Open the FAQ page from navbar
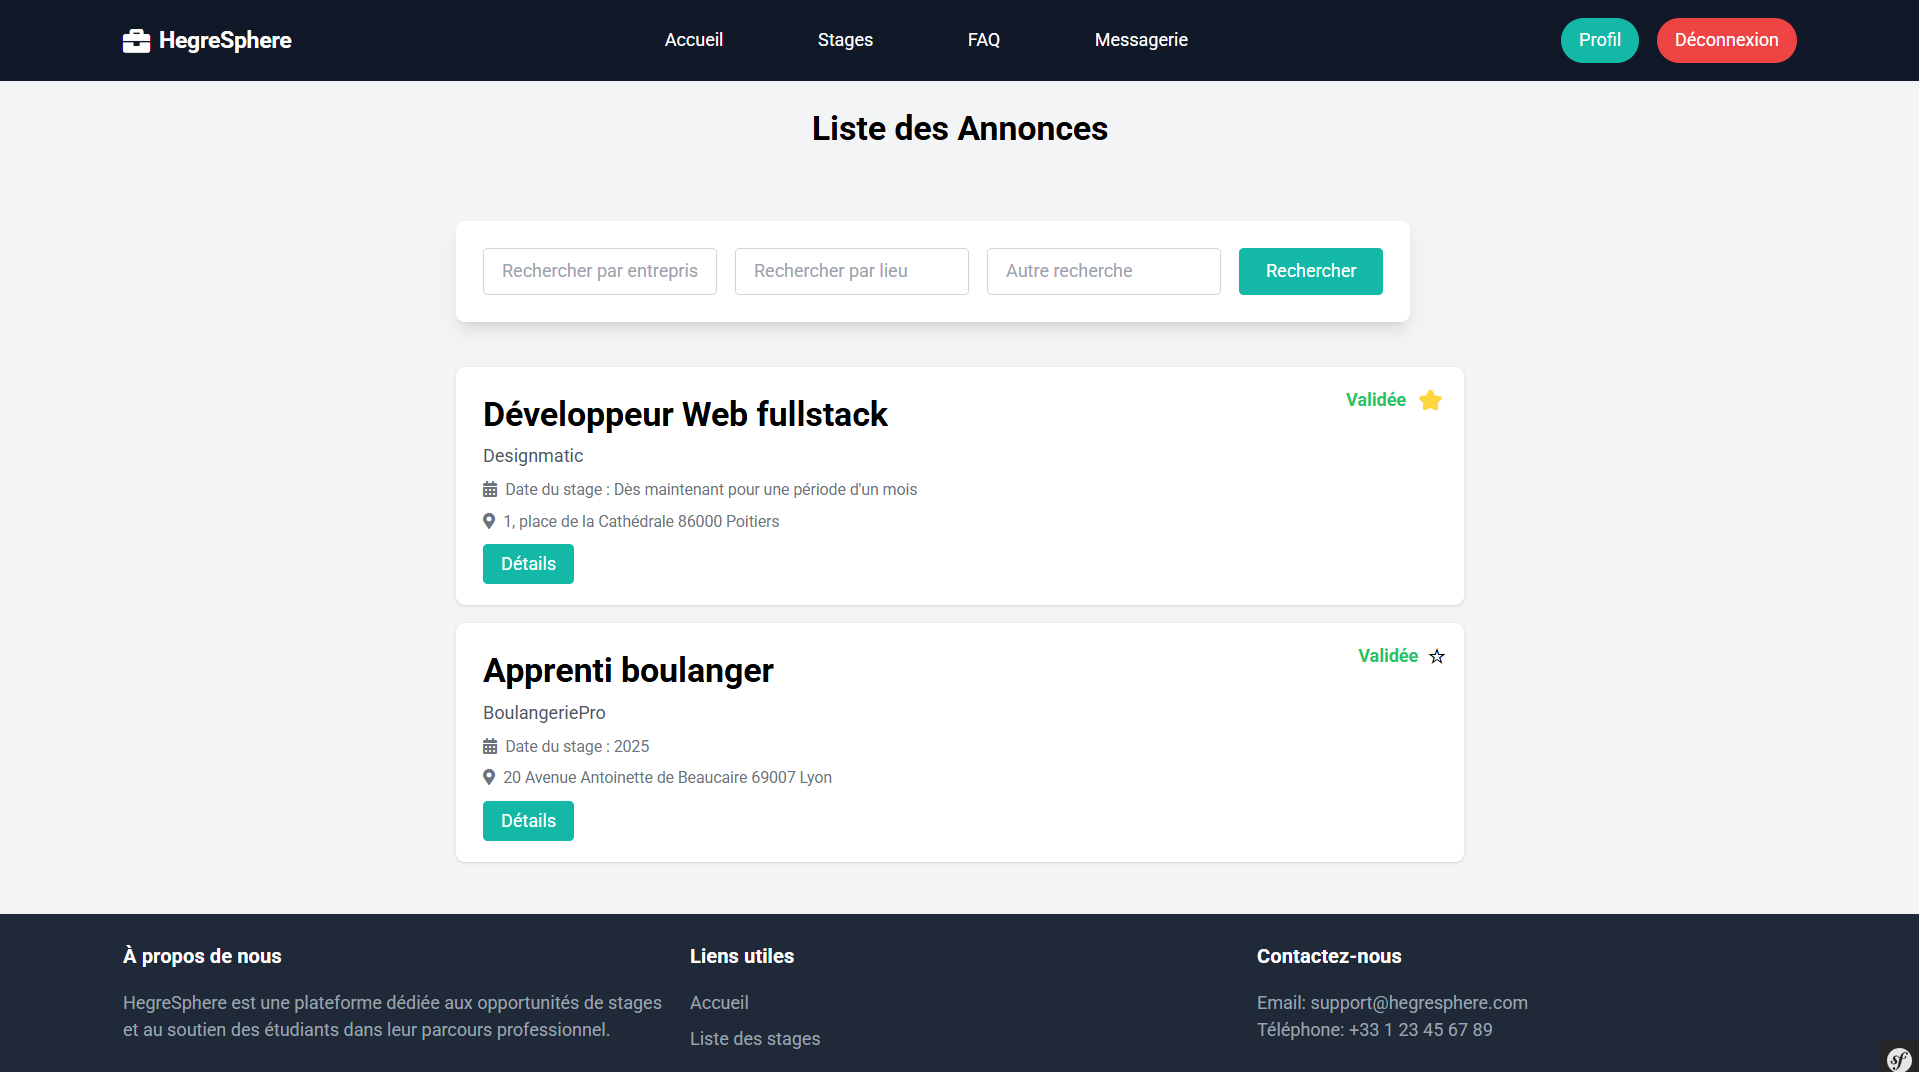The image size is (1919, 1072). tap(983, 40)
